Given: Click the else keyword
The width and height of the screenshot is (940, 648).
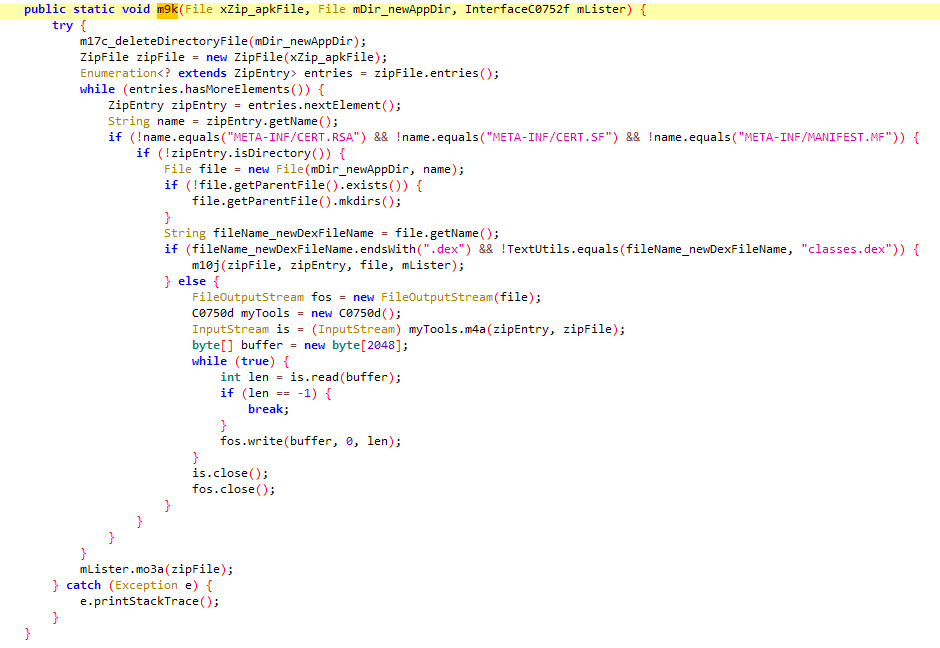Looking at the screenshot, I should (192, 281).
